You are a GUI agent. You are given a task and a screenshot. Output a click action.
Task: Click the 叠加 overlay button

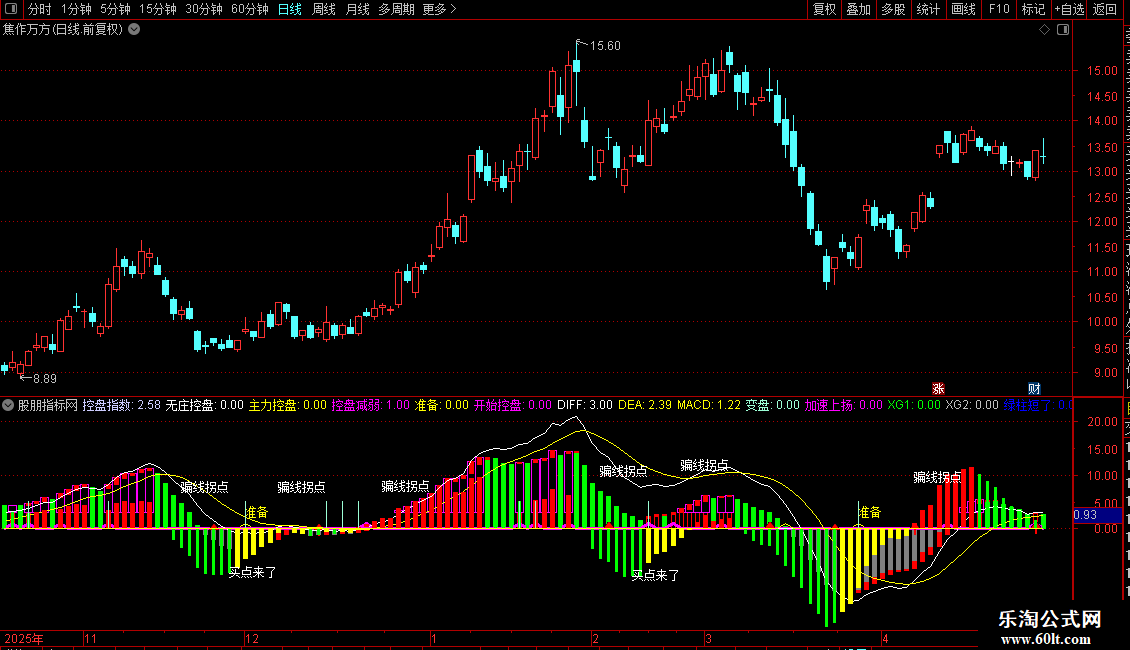[x=858, y=9]
